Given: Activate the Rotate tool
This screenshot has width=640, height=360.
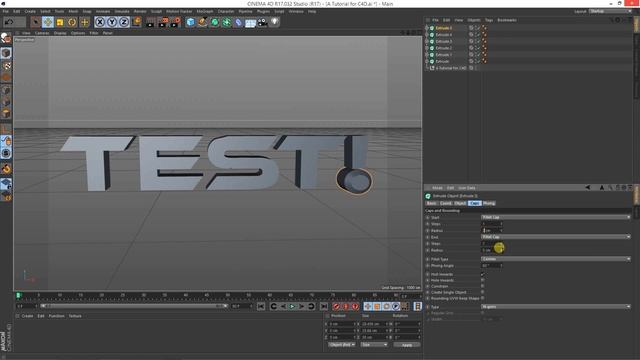Looking at the screenshot, I should tap(72, 22).
